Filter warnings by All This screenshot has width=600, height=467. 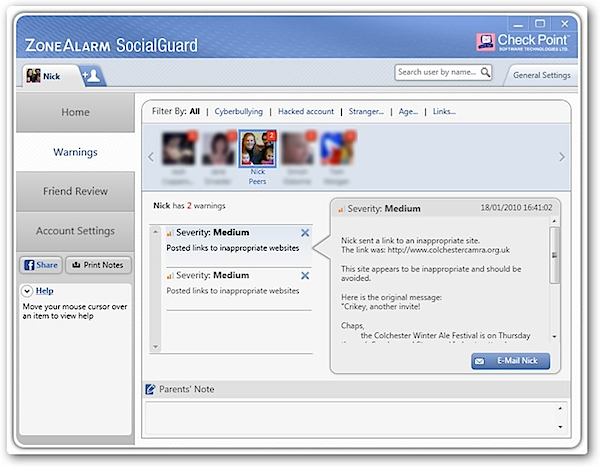click(x=195, y=111)
